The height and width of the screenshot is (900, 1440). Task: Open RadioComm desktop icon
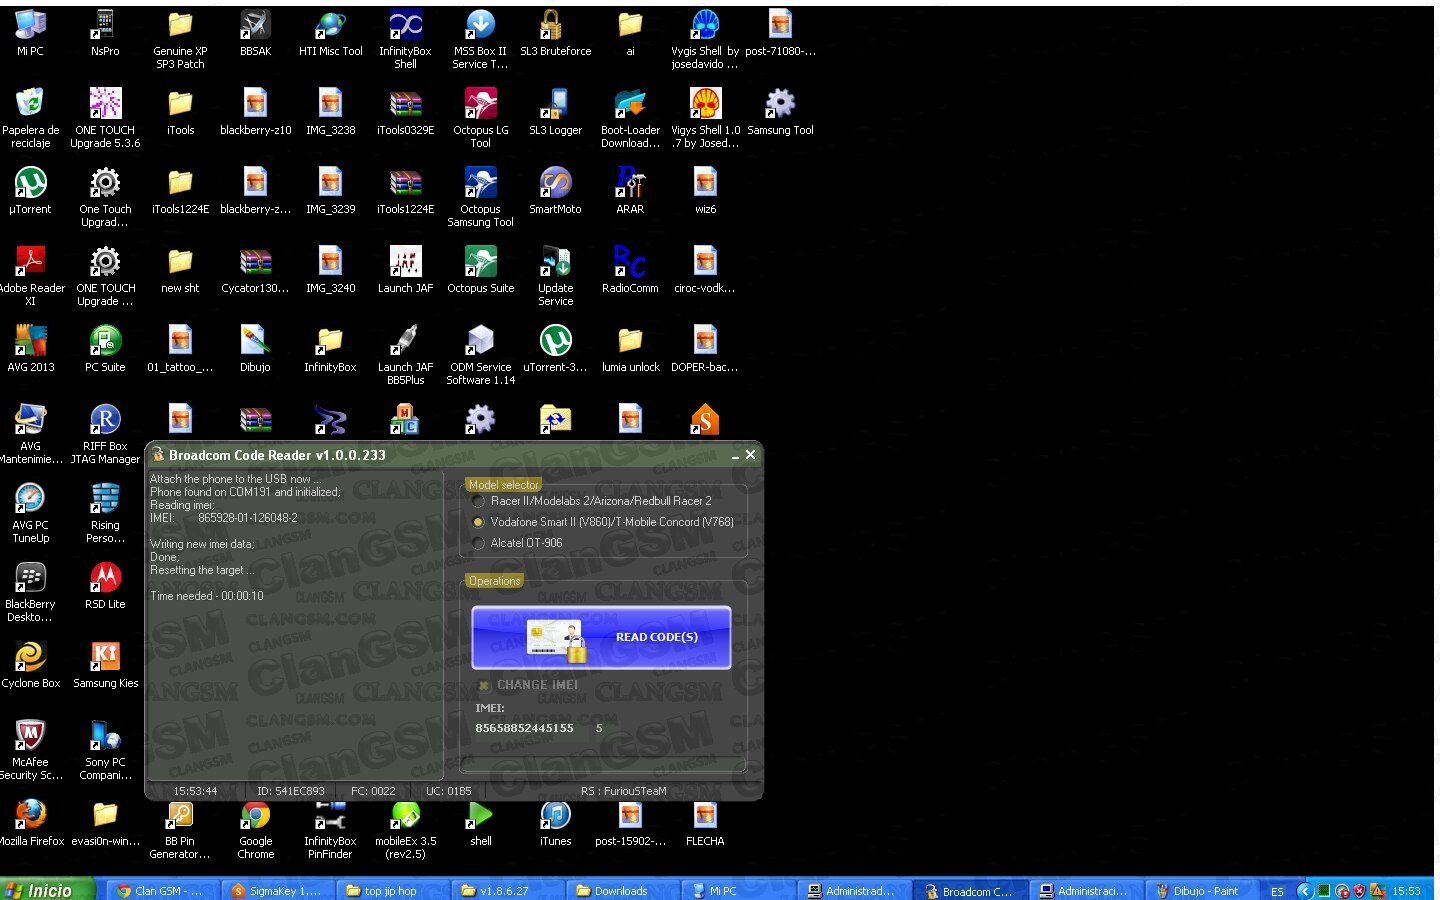[630, 270]
